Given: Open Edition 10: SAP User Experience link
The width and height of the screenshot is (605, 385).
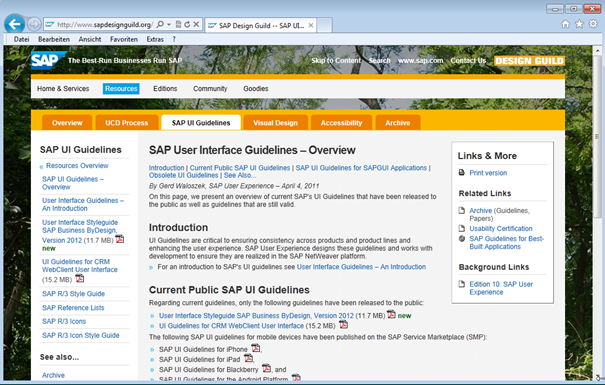Looking at the screenshot, I should 501,288.
